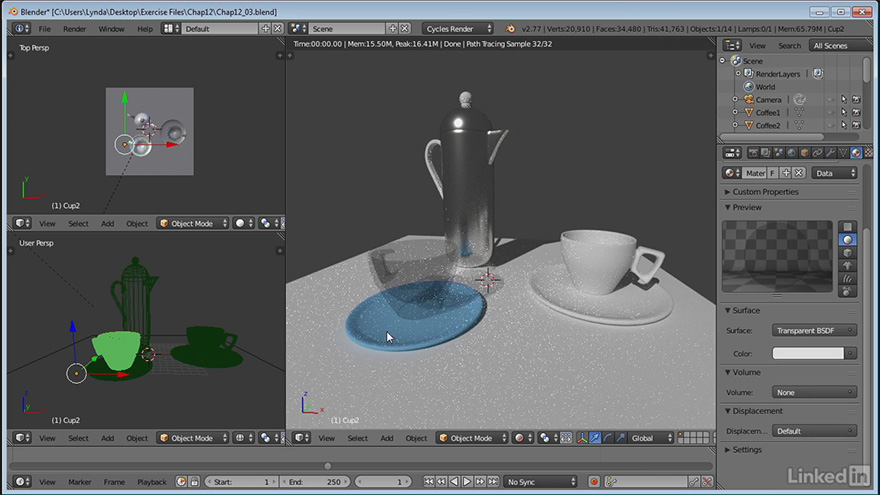Open the Help menu
Viewport: 880px width, 495px height.
[x=145, y=29]
